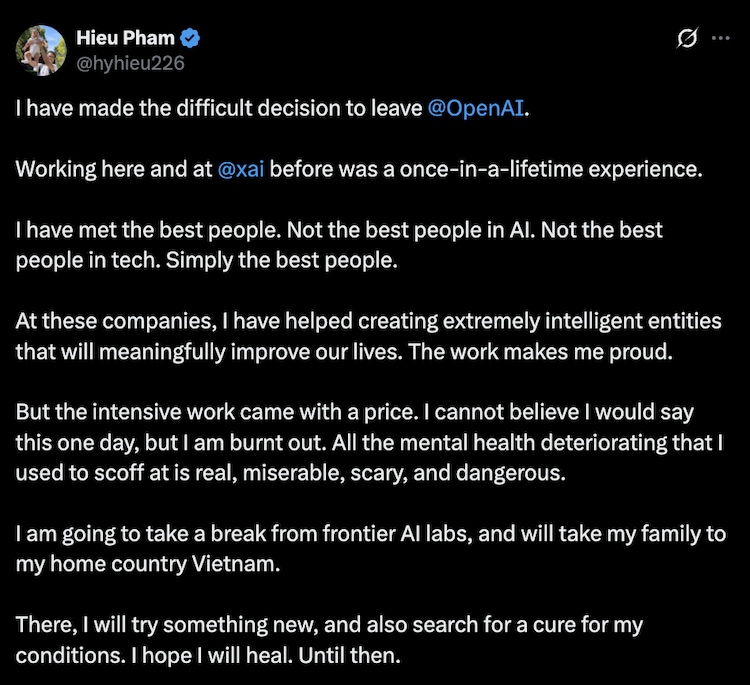Viewport: 750px width, 685px height.
Task: Open the @hyhieu226 handle link
Action: tap(130, 61)
